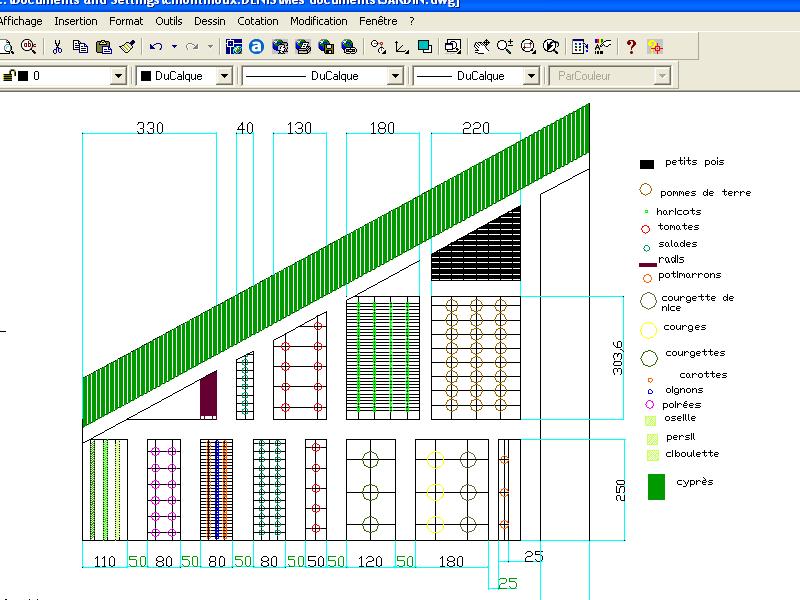Select the Match Properties paintbrush tool
This screenshot has width=800, height=600.
point(127,46)
